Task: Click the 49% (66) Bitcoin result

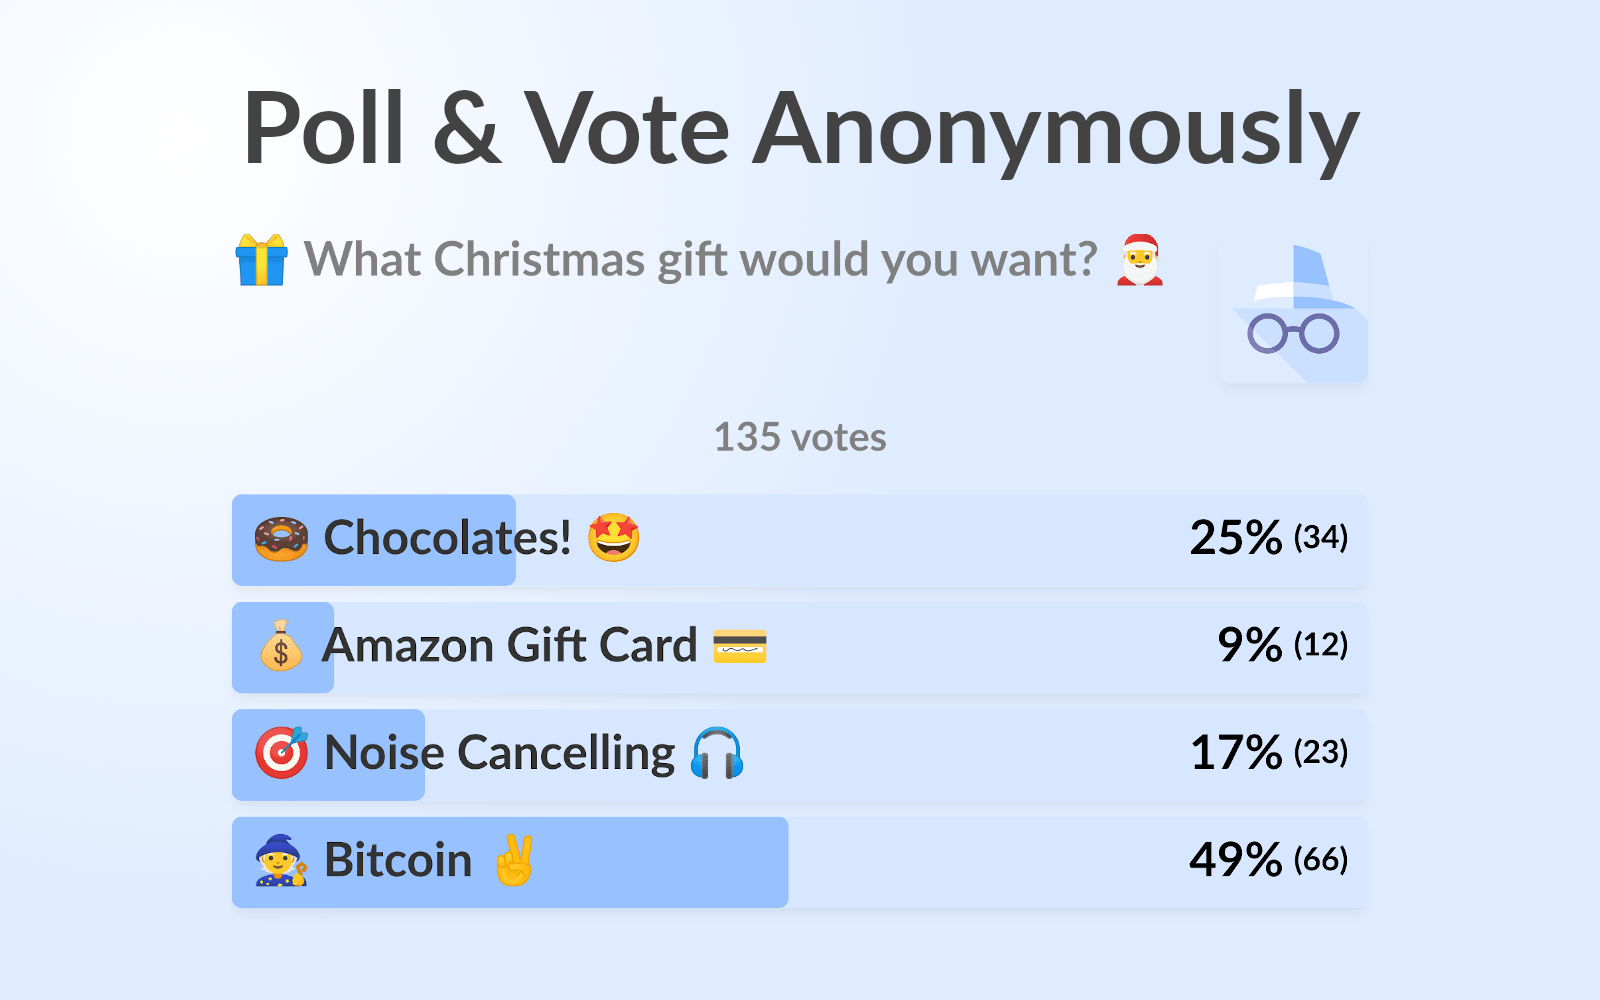Action: (1268, 860)
